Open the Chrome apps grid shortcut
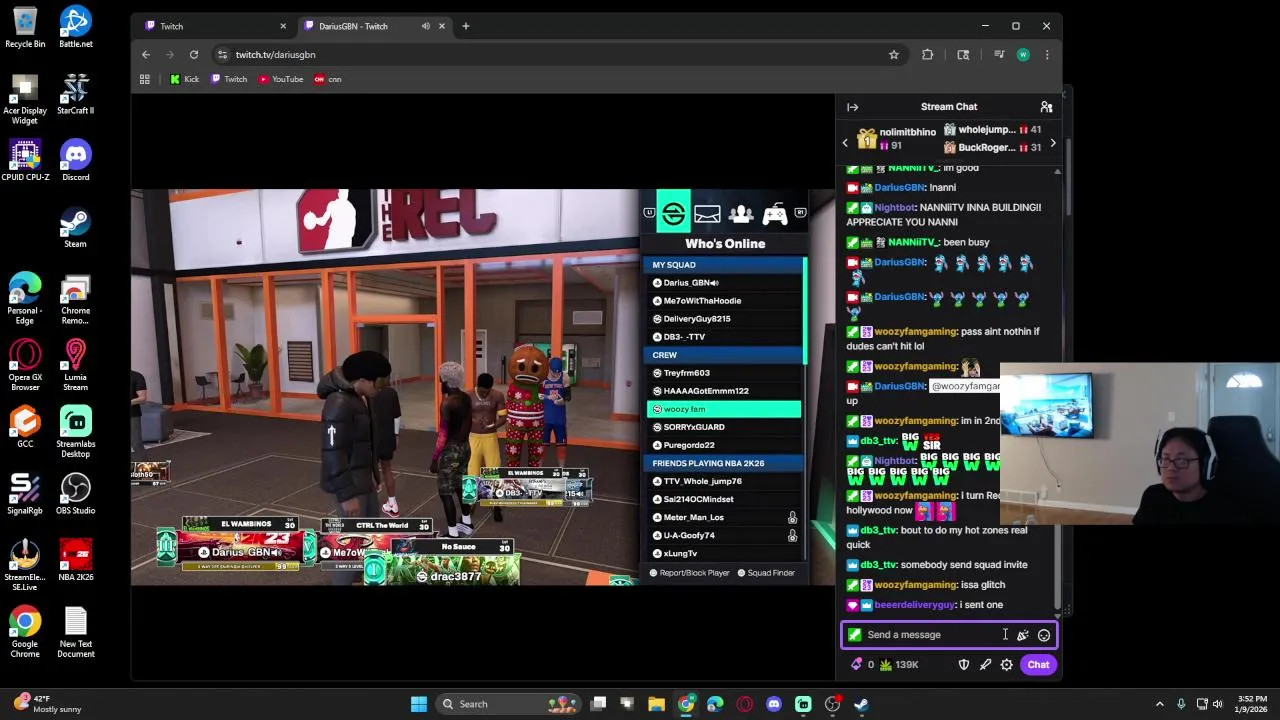 click(x=145, y=79)
